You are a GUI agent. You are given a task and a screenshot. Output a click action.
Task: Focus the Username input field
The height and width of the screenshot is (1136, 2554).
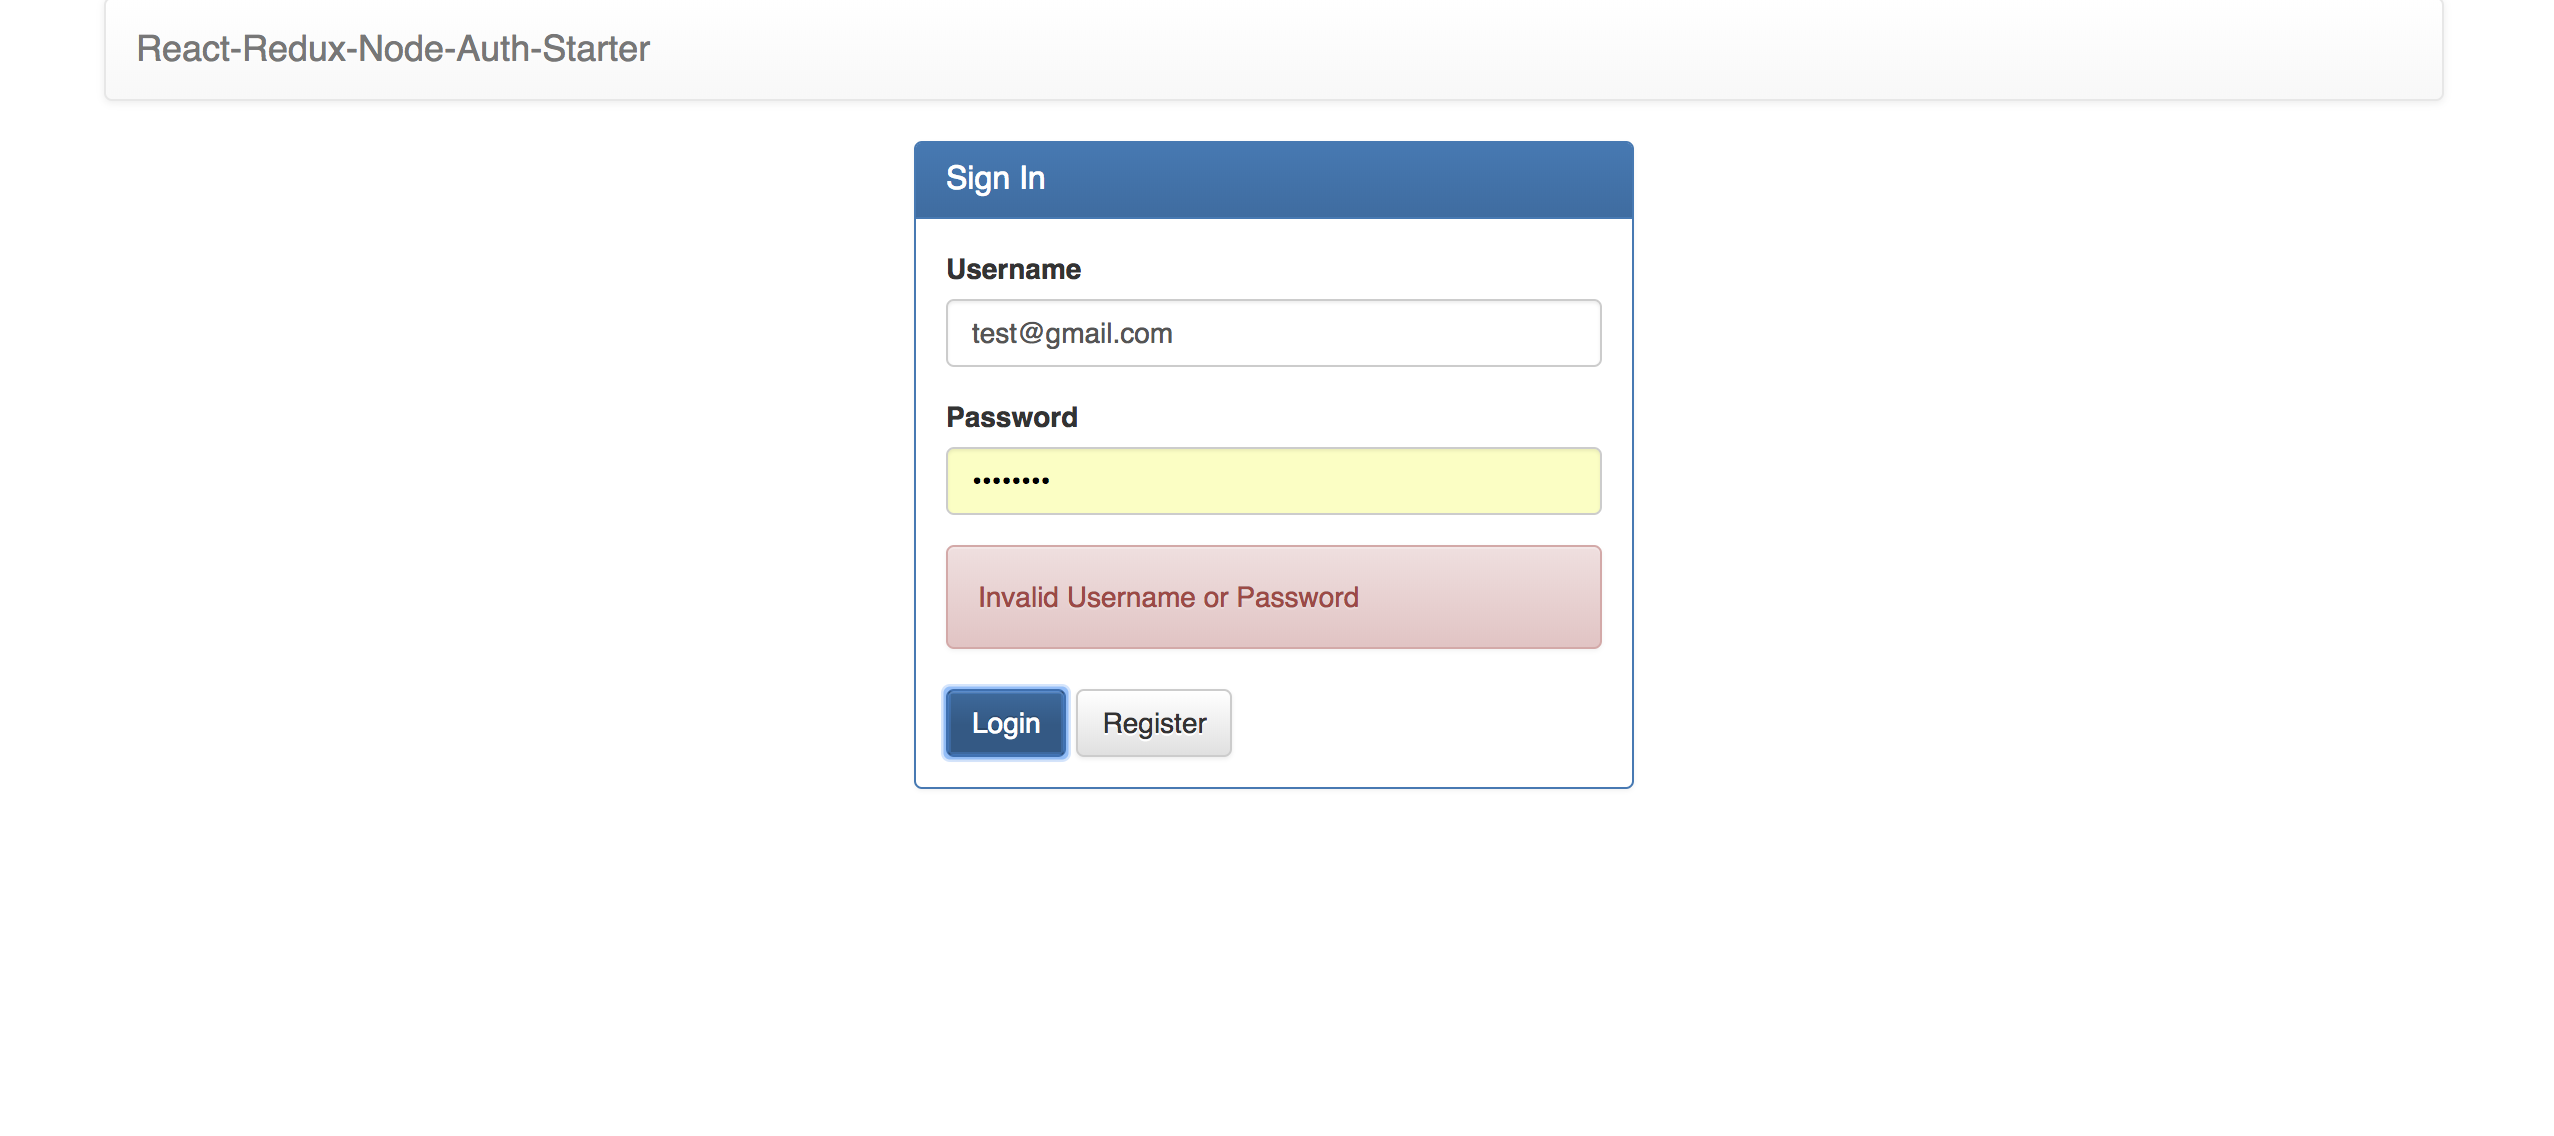click(1272, 333)
